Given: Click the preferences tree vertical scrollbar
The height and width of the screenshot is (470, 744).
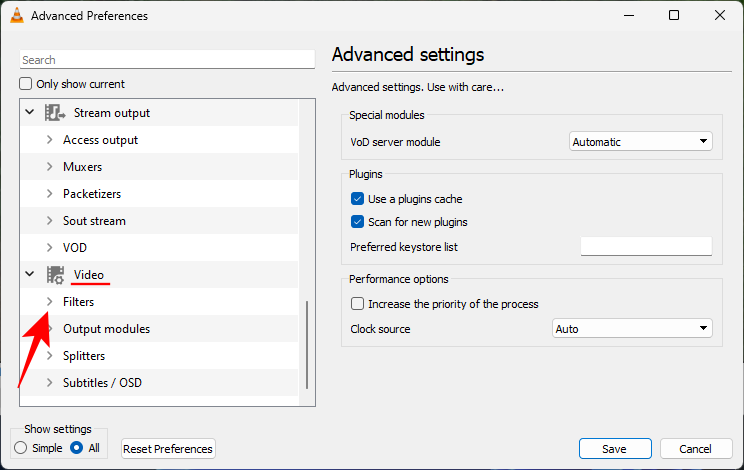Looking at the screenshot, I should coord(307,345).
